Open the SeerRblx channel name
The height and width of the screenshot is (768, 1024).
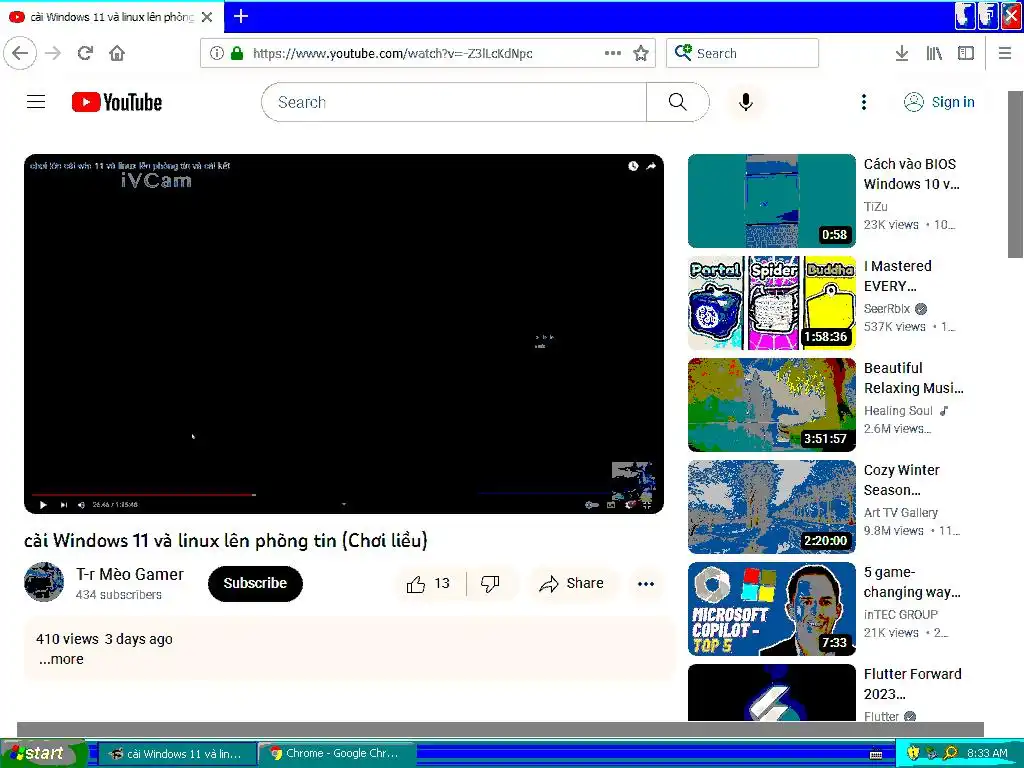click(x=886, y=309)
